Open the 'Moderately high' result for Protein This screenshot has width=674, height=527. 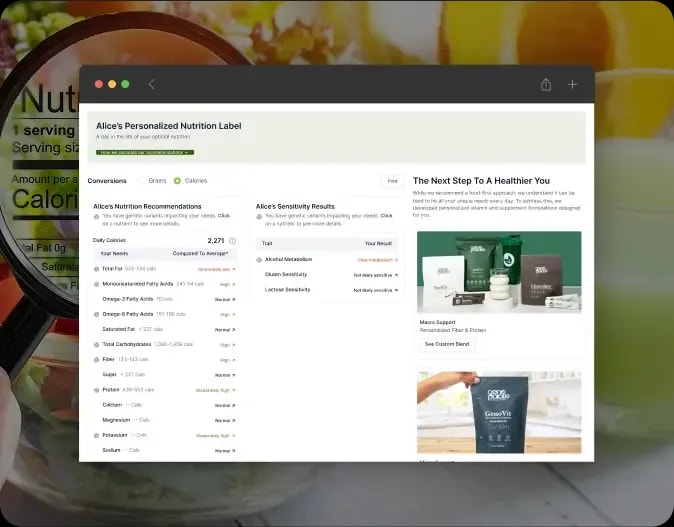click(x=215, y=390)
